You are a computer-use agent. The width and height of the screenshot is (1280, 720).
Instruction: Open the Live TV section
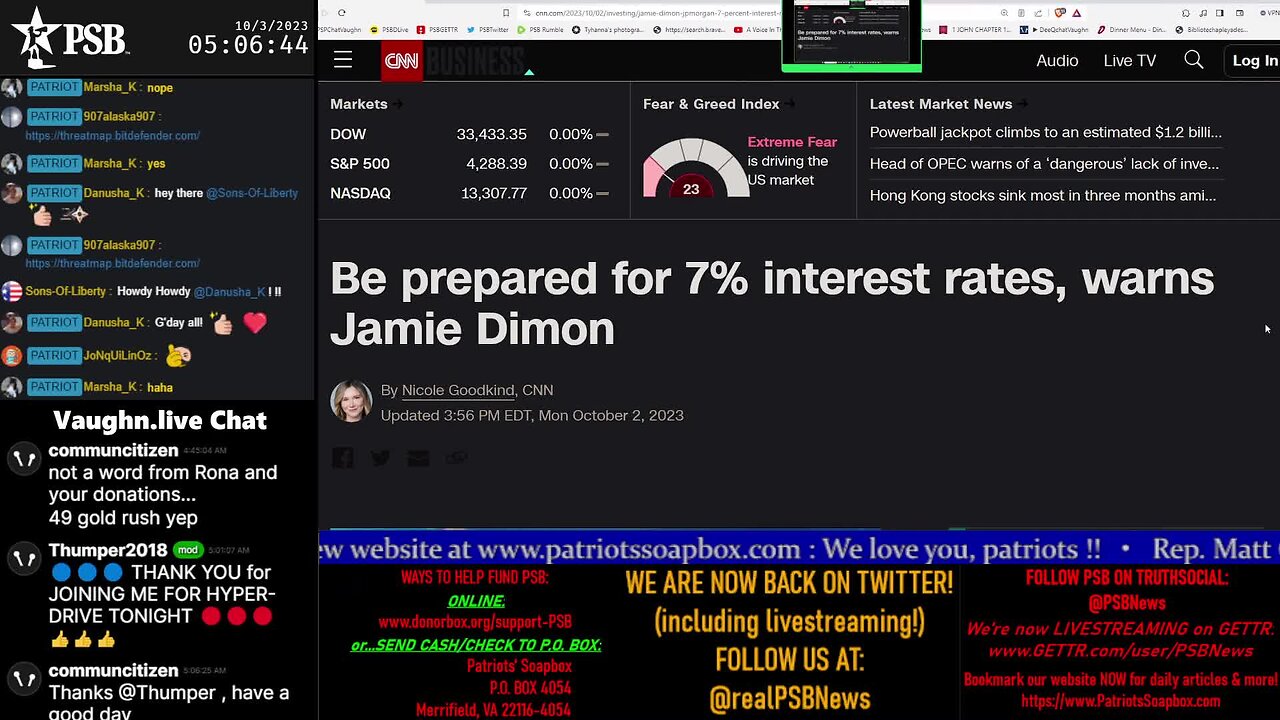pyautogui.click(x=1130, y=61)
